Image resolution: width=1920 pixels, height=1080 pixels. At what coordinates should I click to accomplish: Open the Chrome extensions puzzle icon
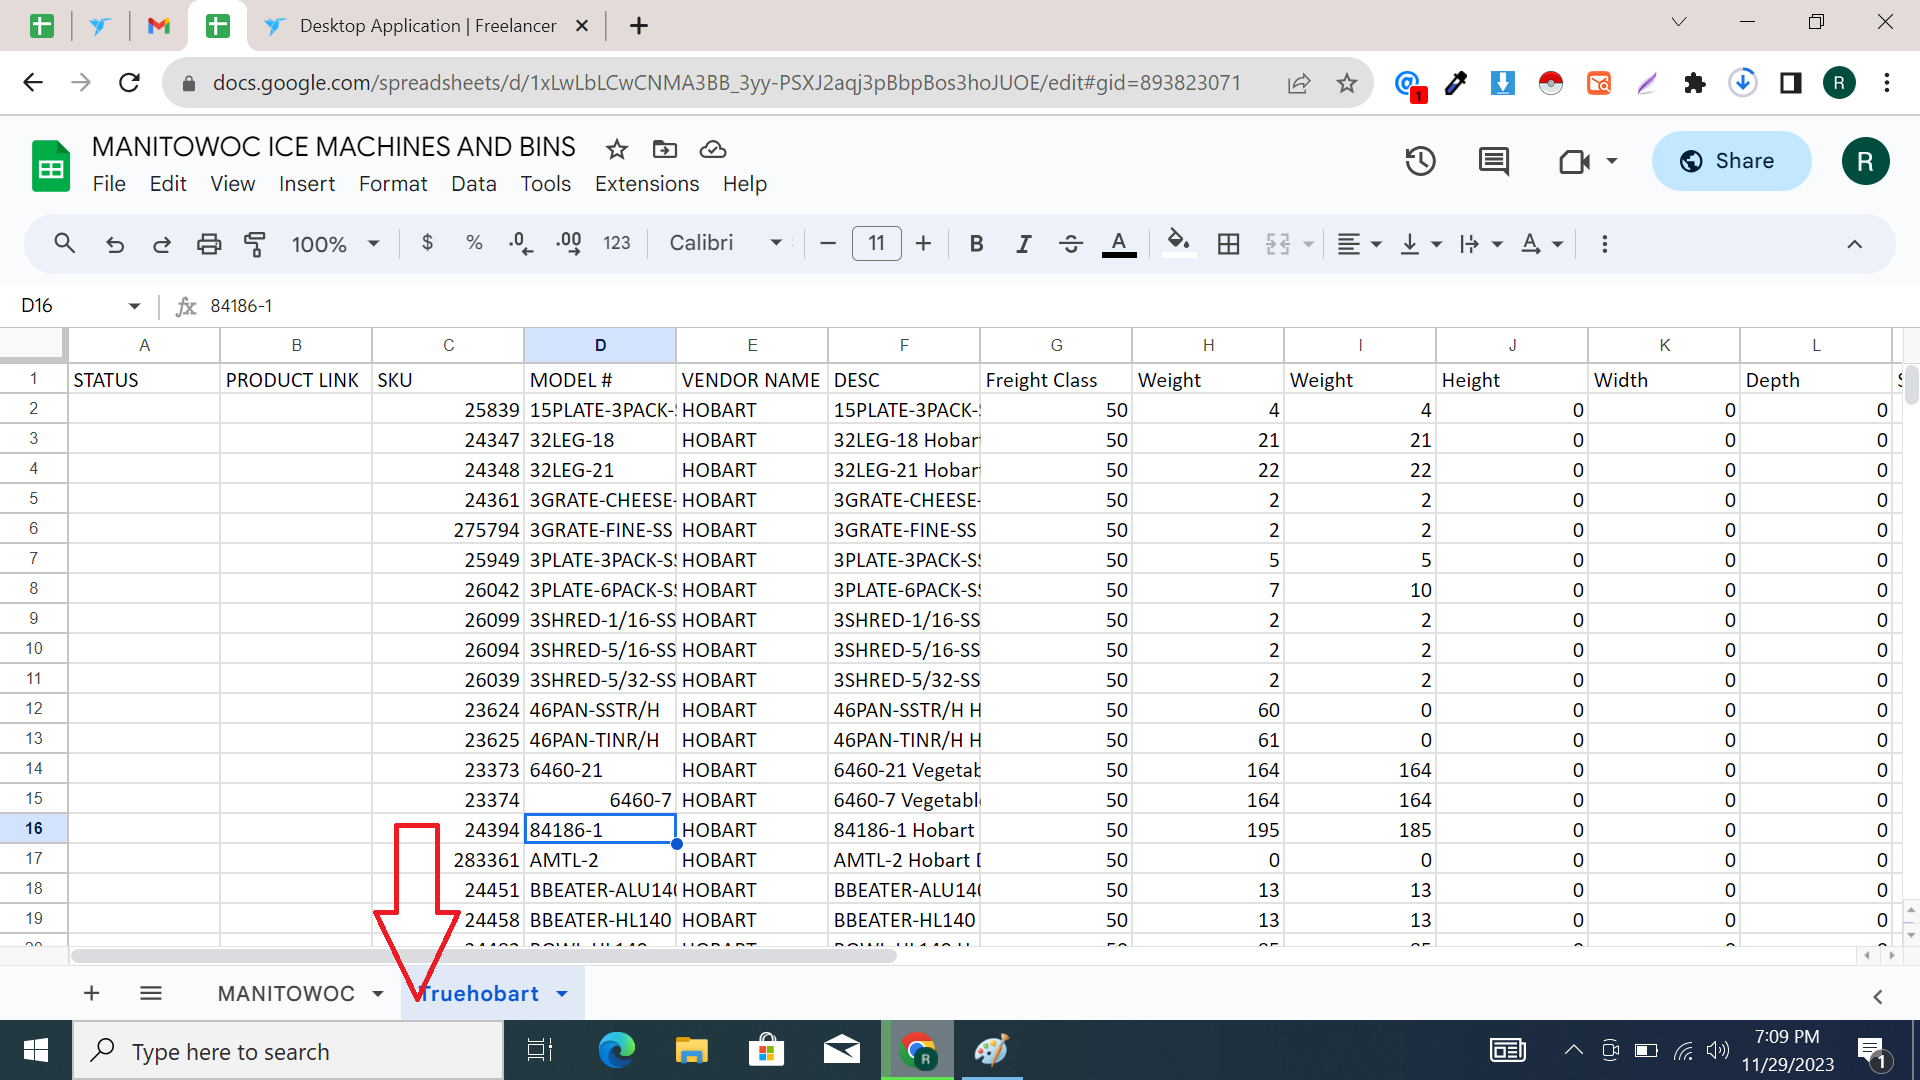click(1694, 83)
